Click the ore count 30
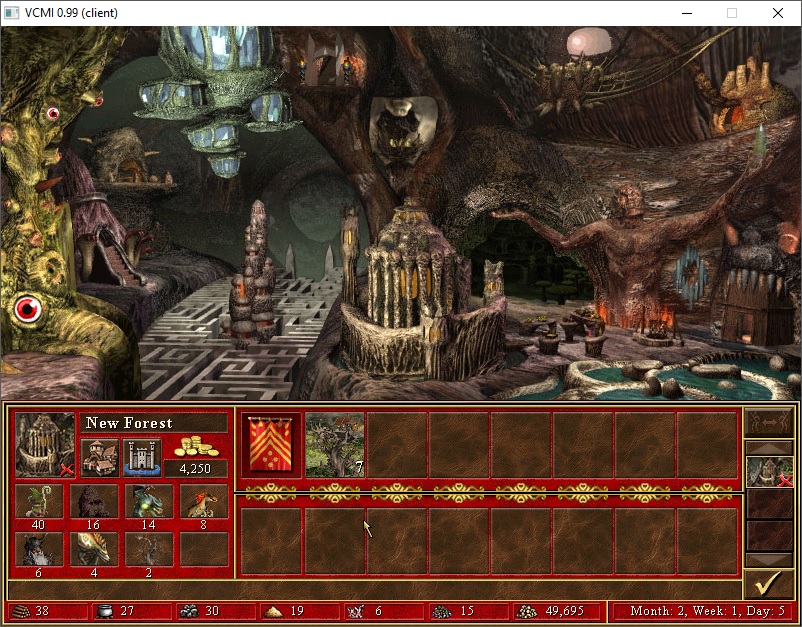 tap(212, 611)
